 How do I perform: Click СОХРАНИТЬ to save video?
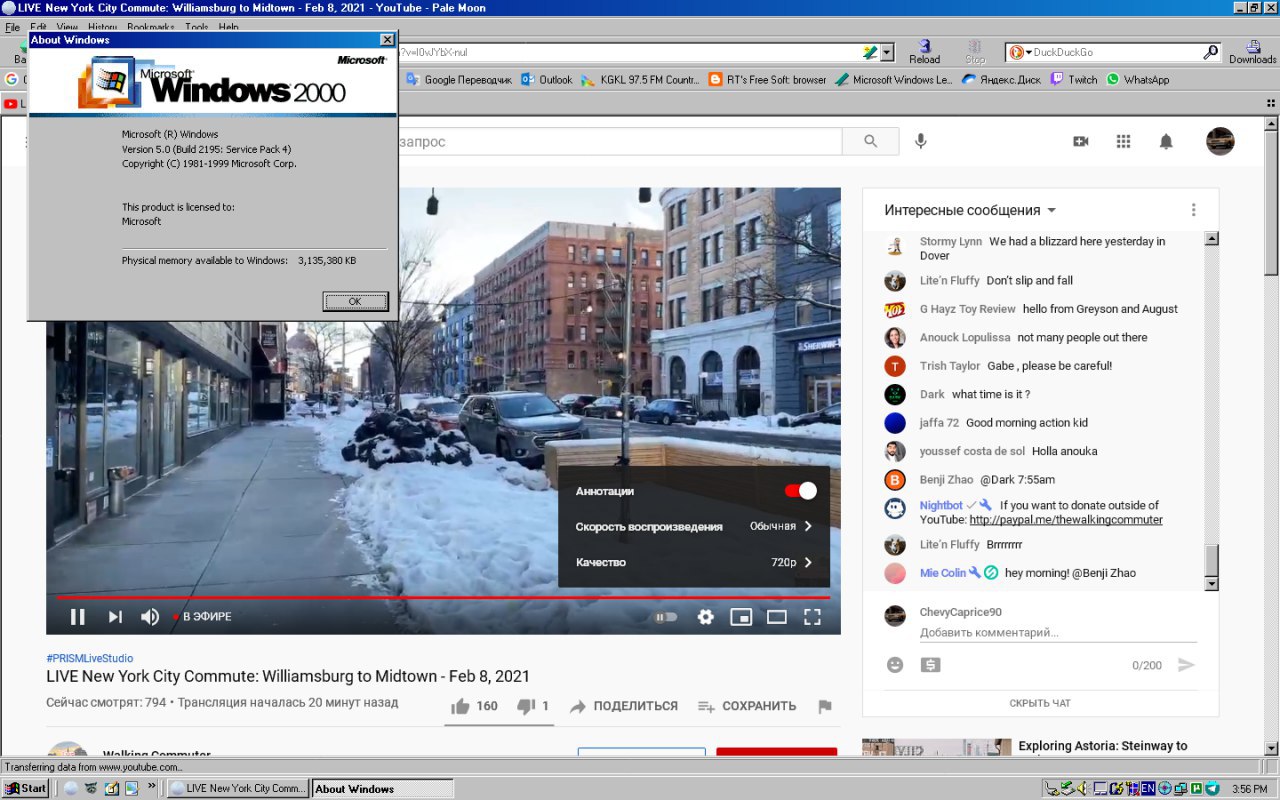(x=747, y=706)
